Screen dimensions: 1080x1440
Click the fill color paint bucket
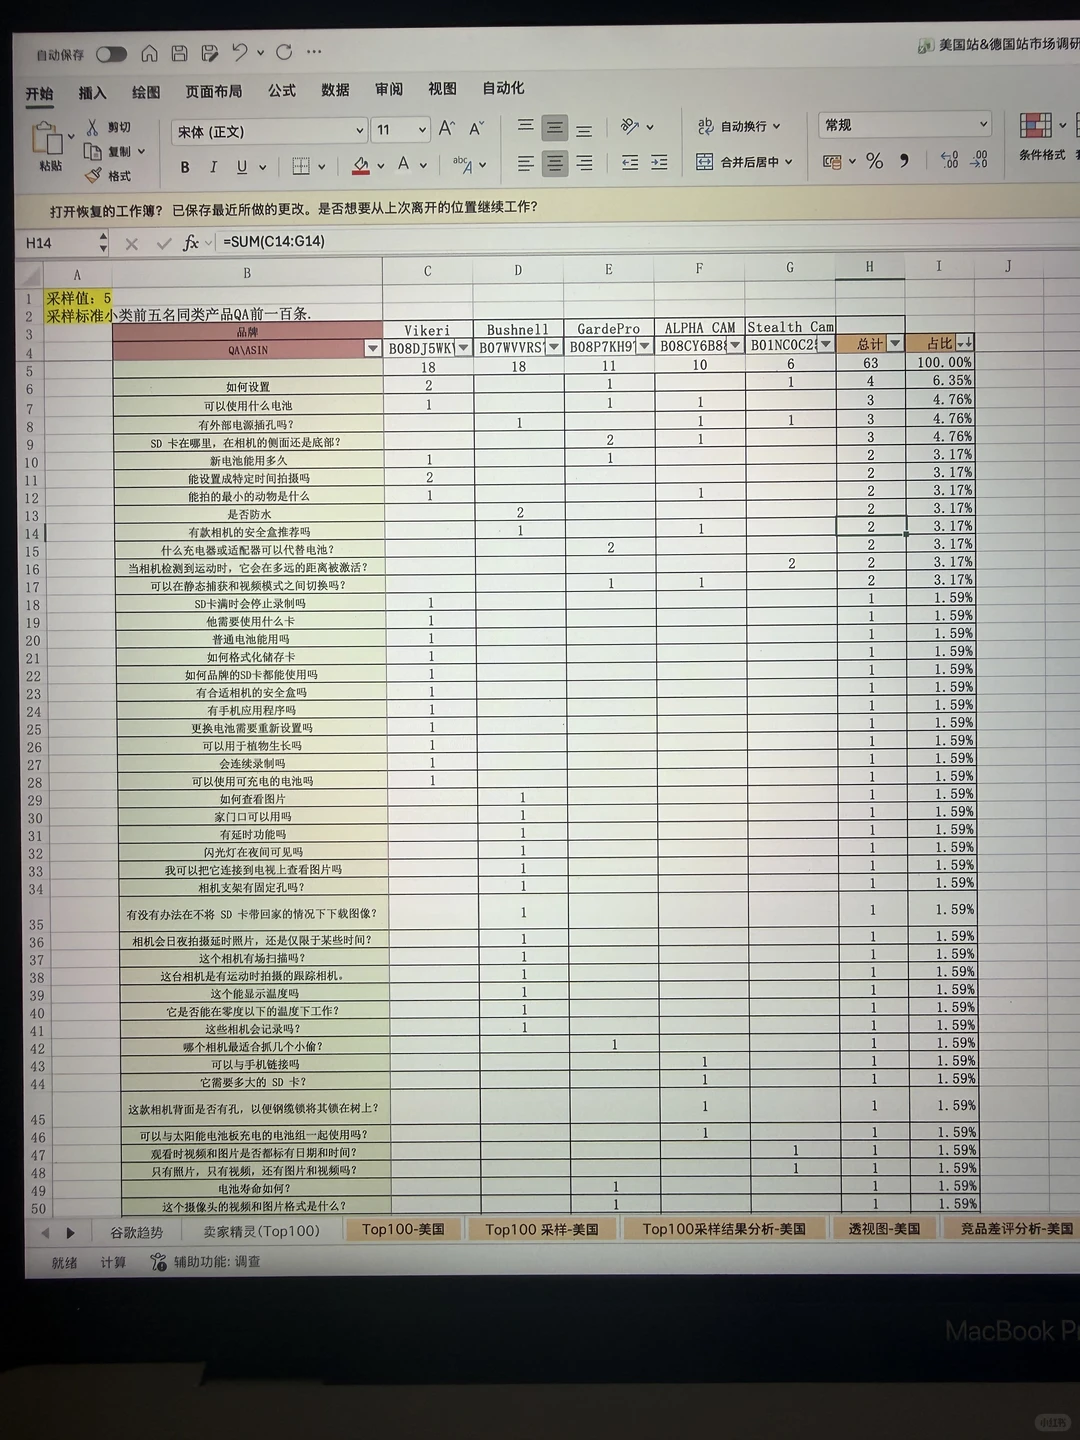click(361, 165)
